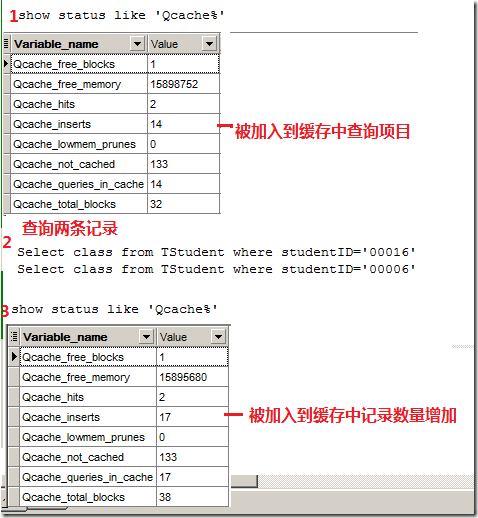Click the lower table grid corner icon
The width and height of the screenshot is (478, 518).
(14, 337)
